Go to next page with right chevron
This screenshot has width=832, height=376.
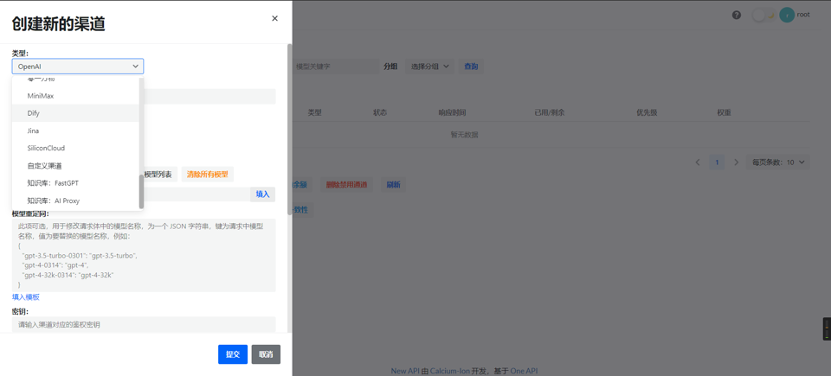[736, 162]
